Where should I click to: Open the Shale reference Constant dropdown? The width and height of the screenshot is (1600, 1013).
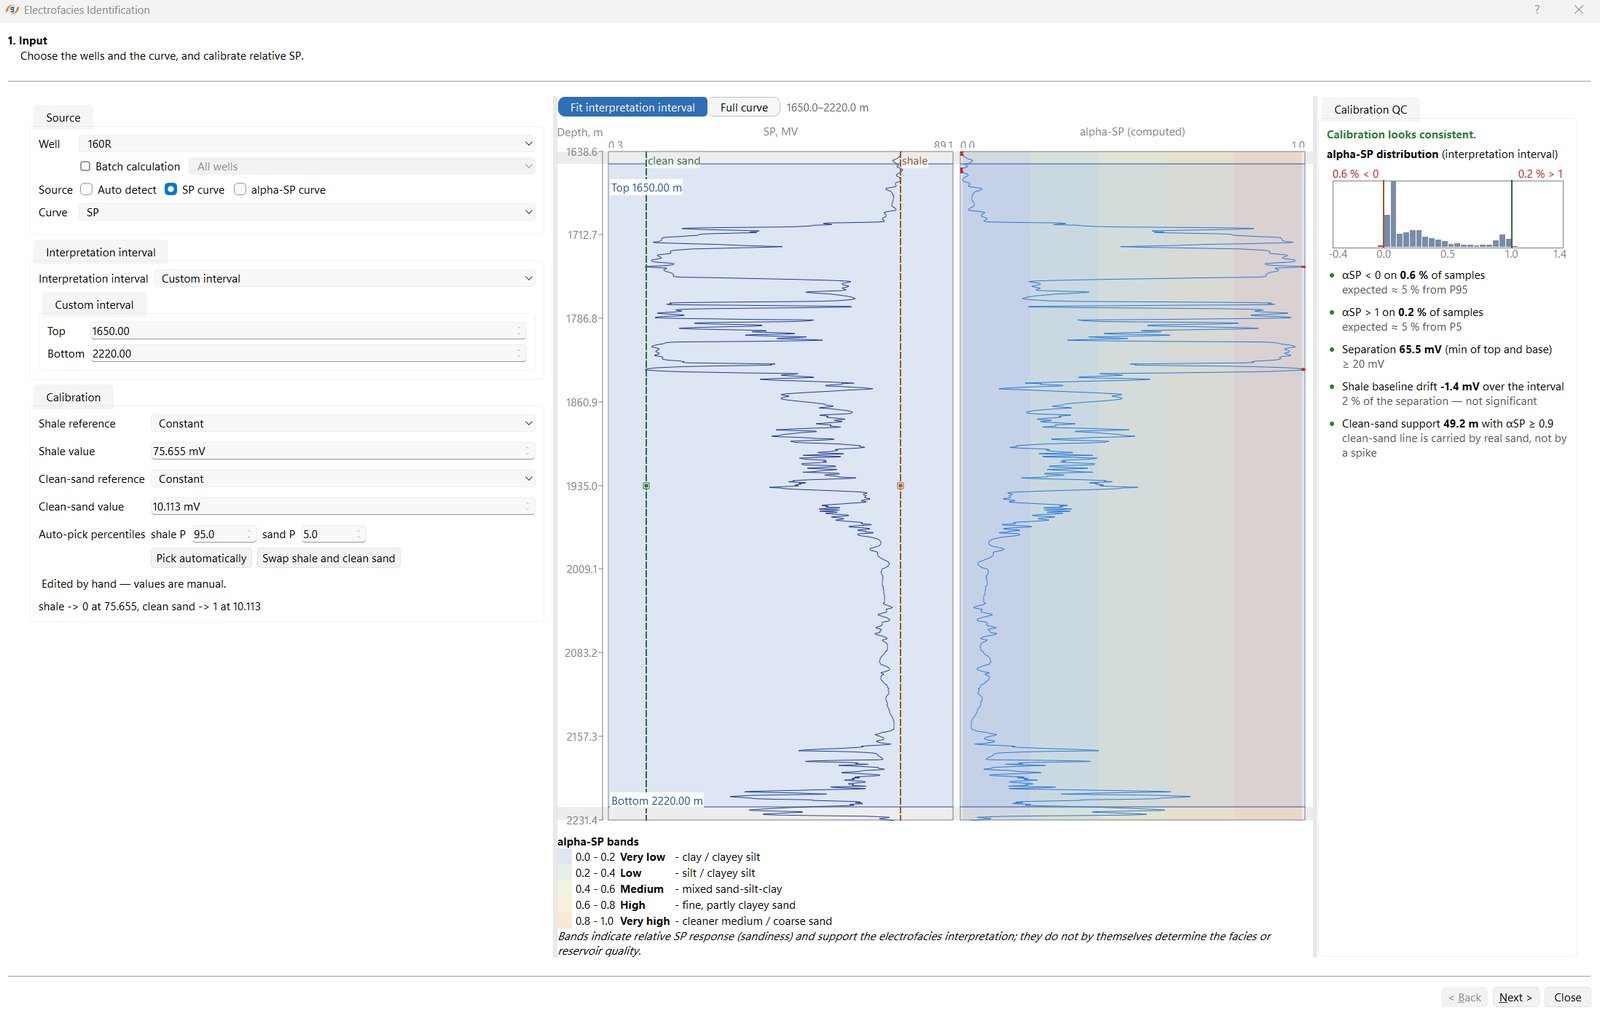point(343,424)
